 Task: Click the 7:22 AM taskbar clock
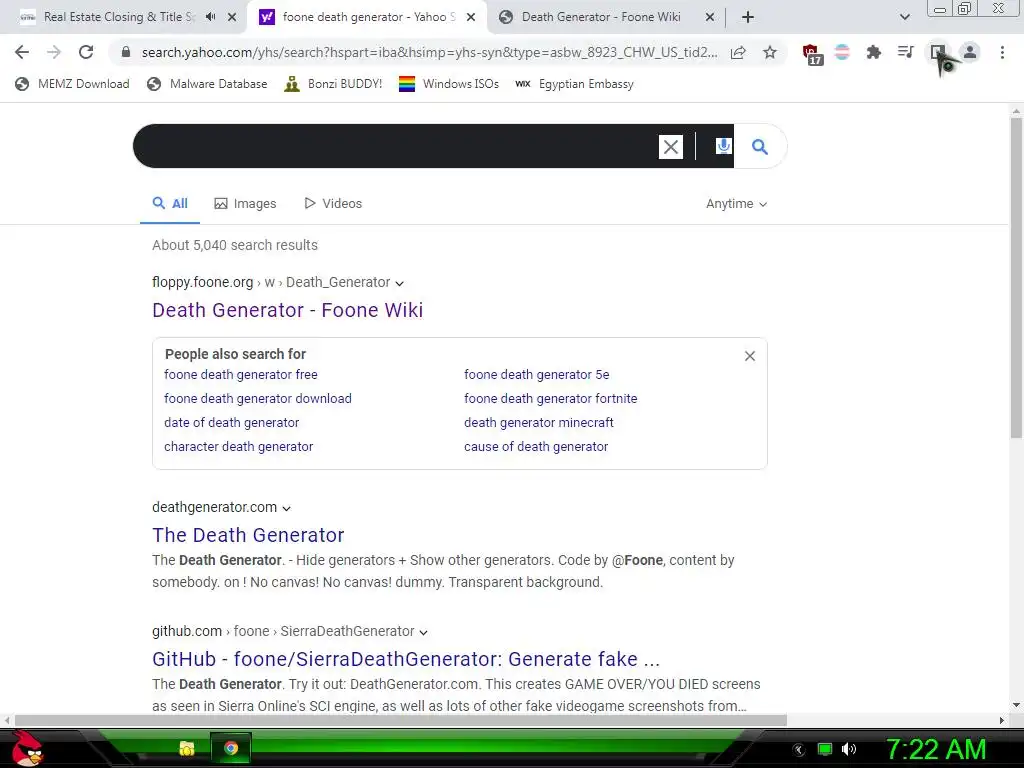pyautogui.click(x=936, y=749)
